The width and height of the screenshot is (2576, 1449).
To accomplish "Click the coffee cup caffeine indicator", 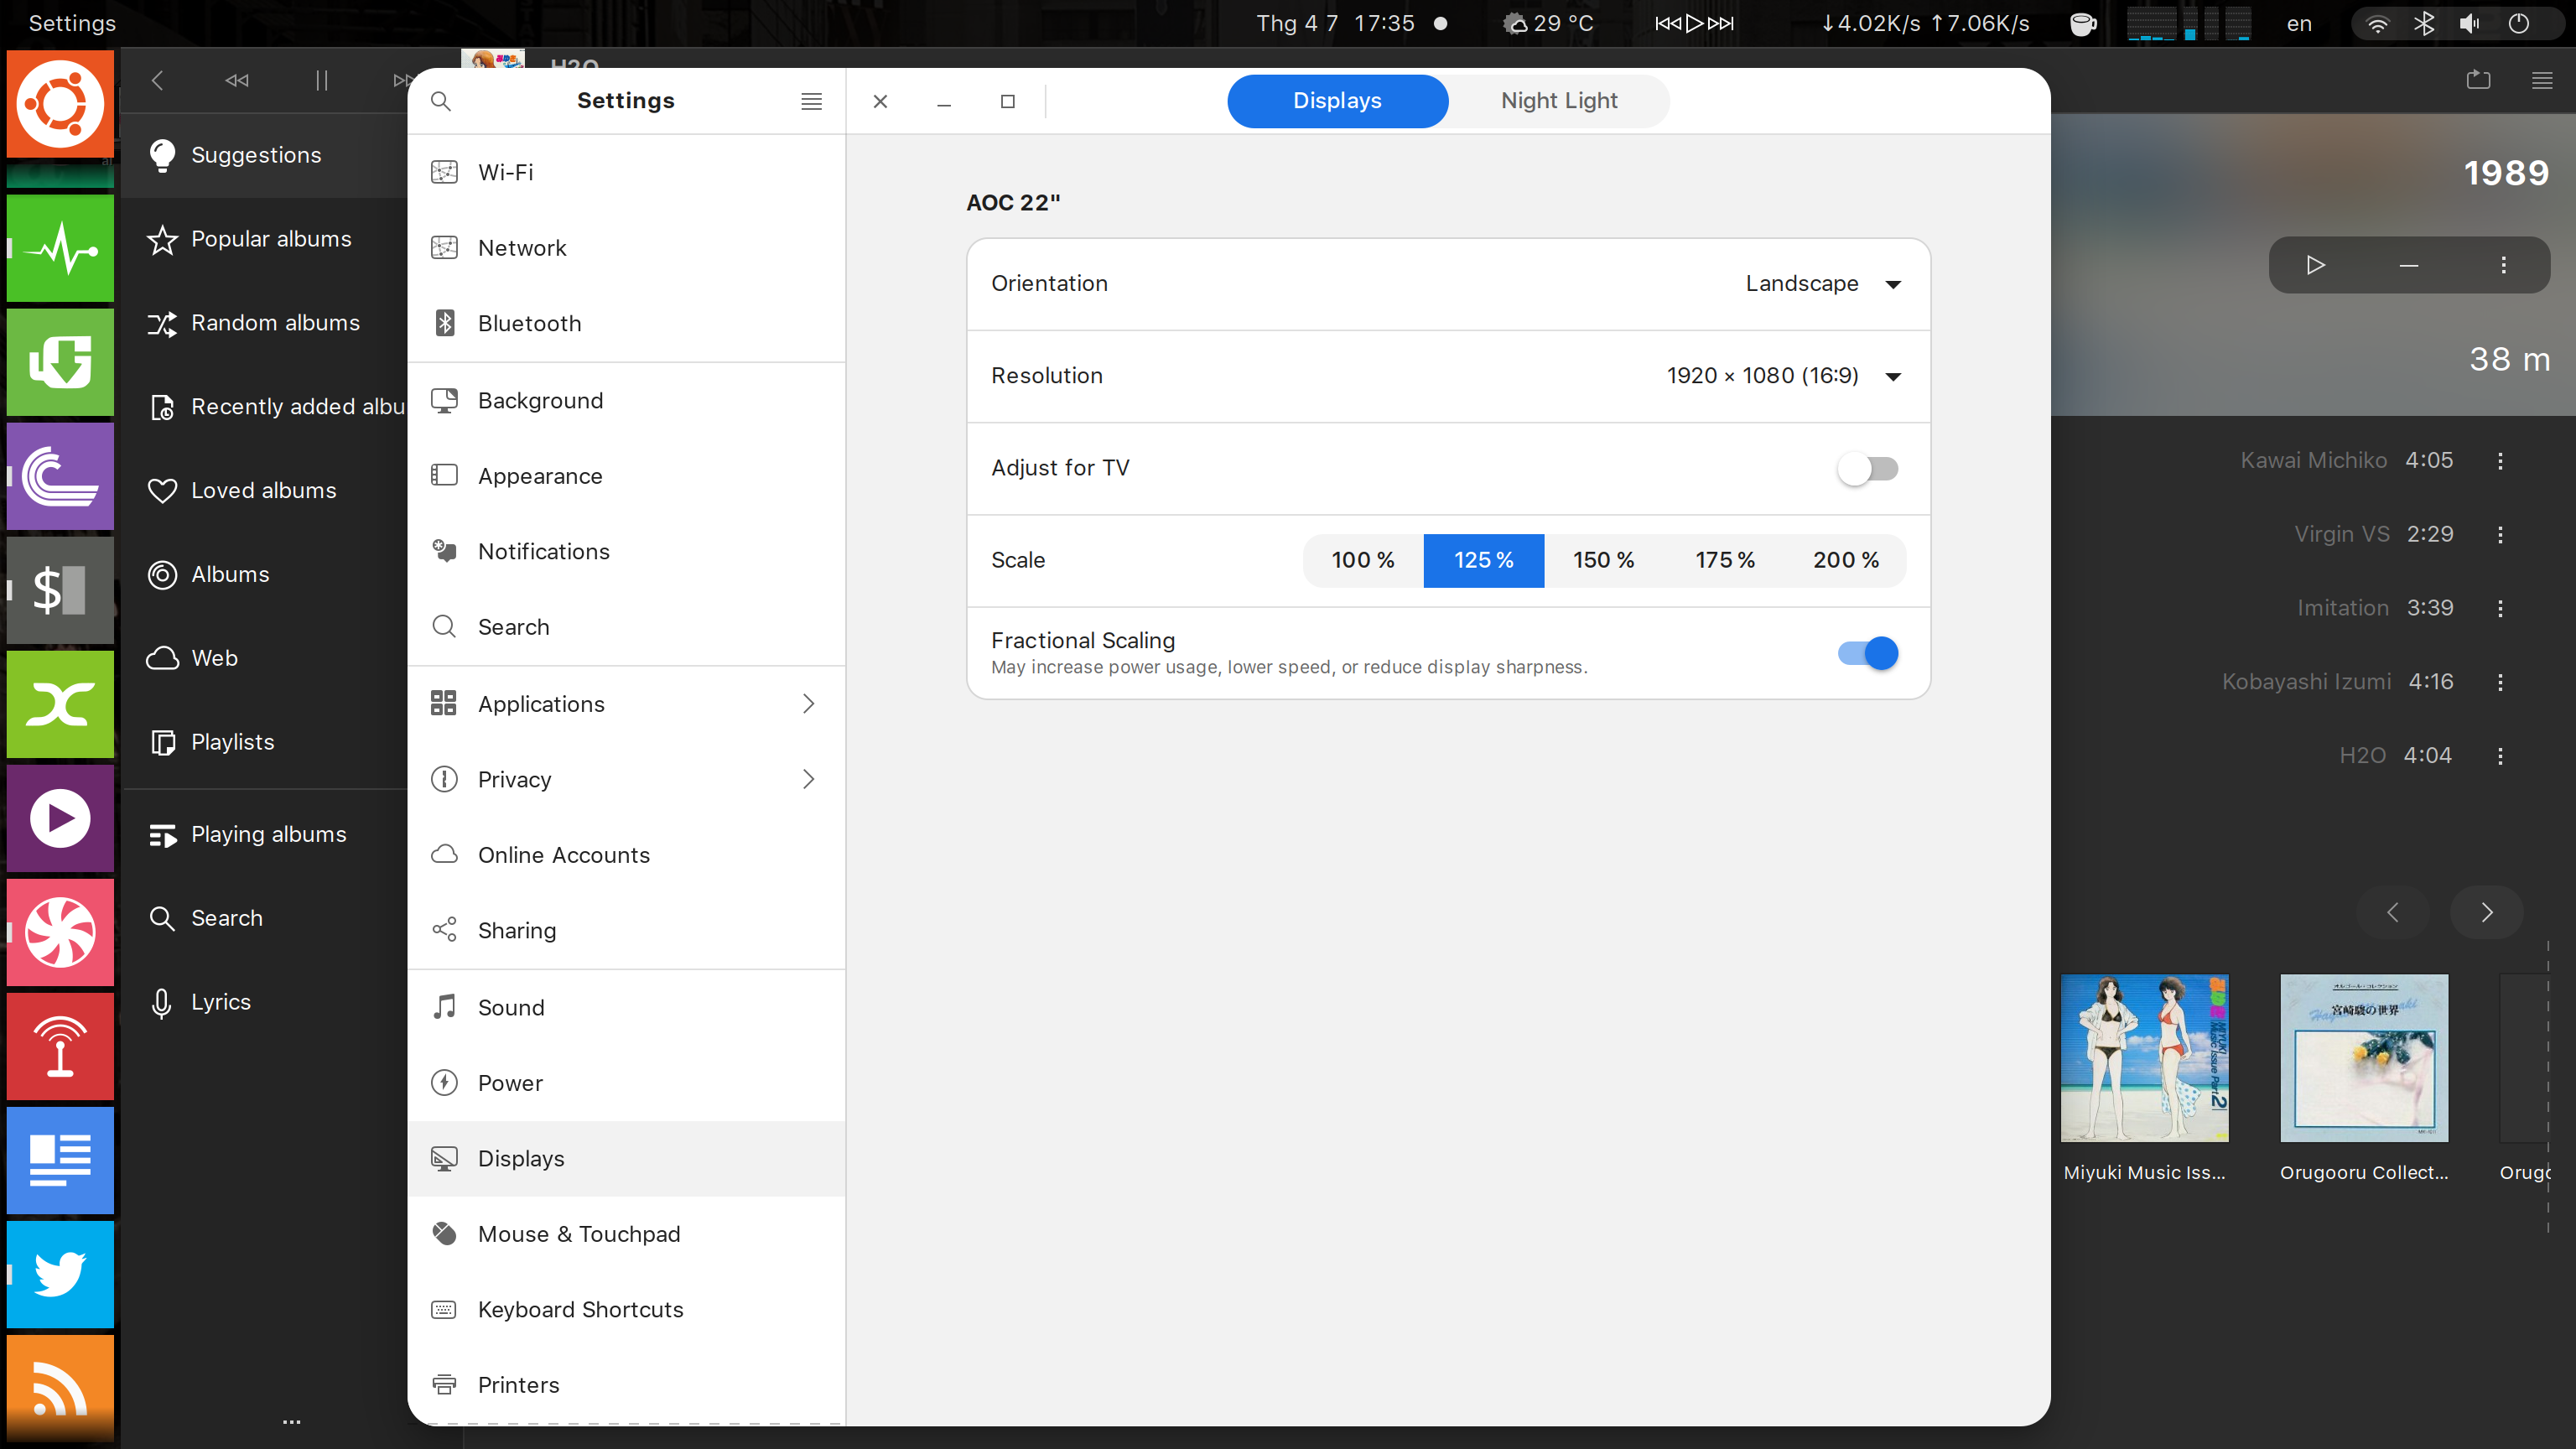I will [2083, 24].
